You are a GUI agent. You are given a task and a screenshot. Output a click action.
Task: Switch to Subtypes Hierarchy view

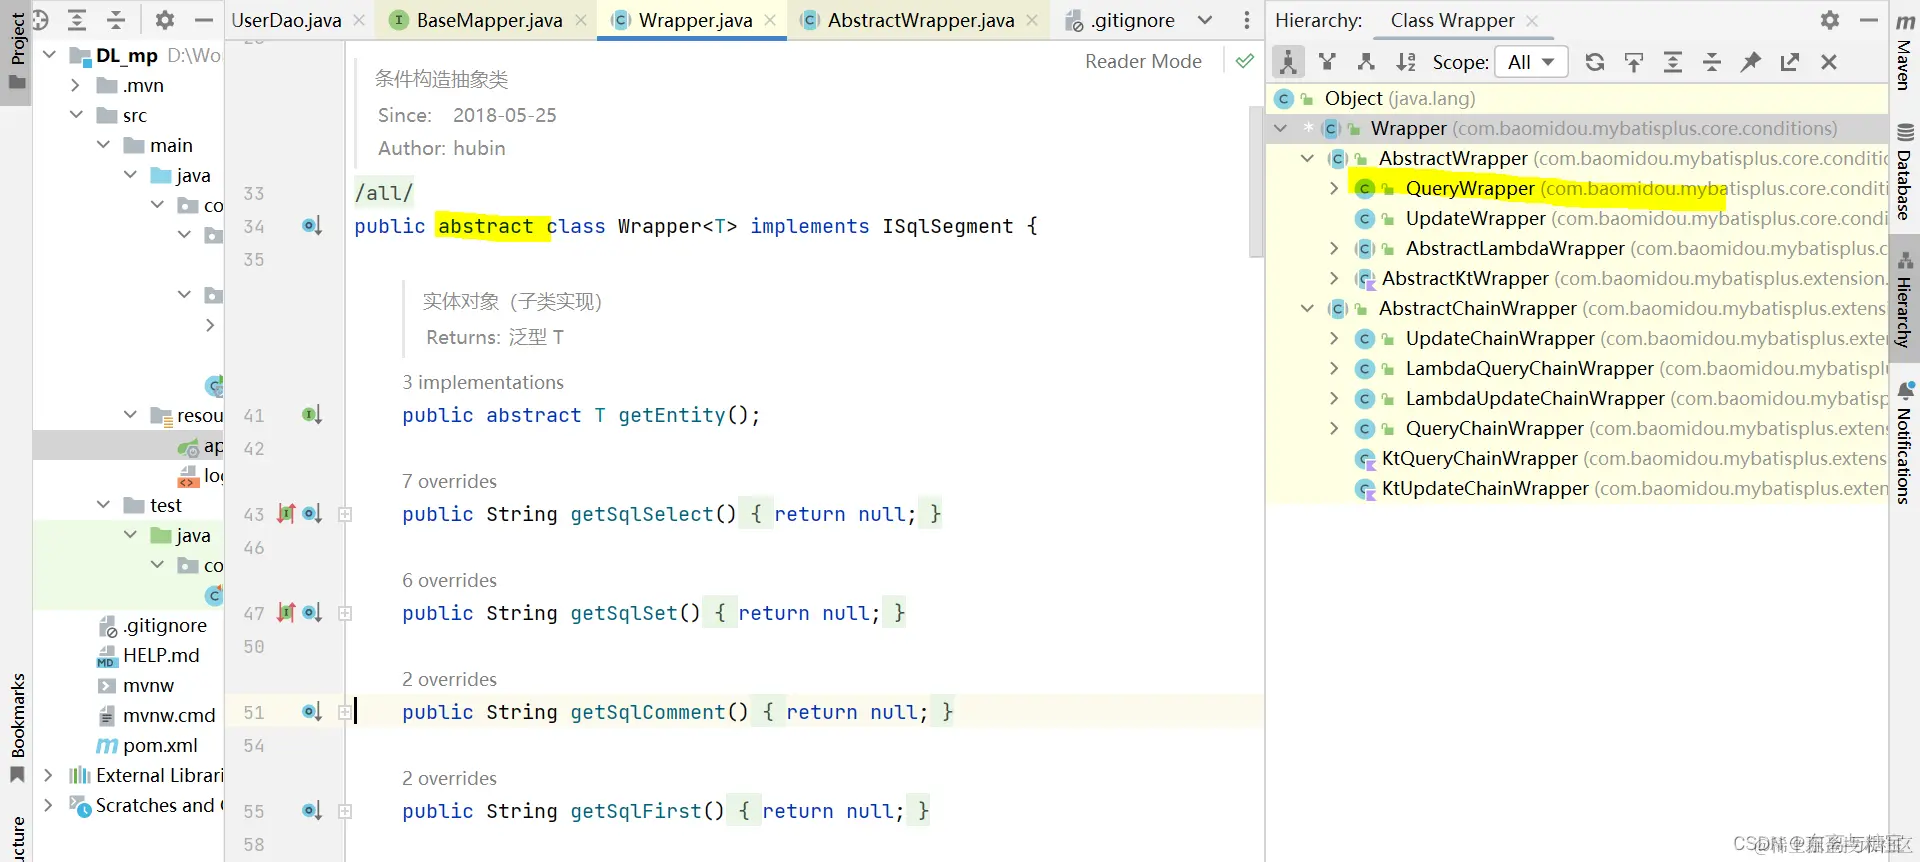[x=1366, y=62]
